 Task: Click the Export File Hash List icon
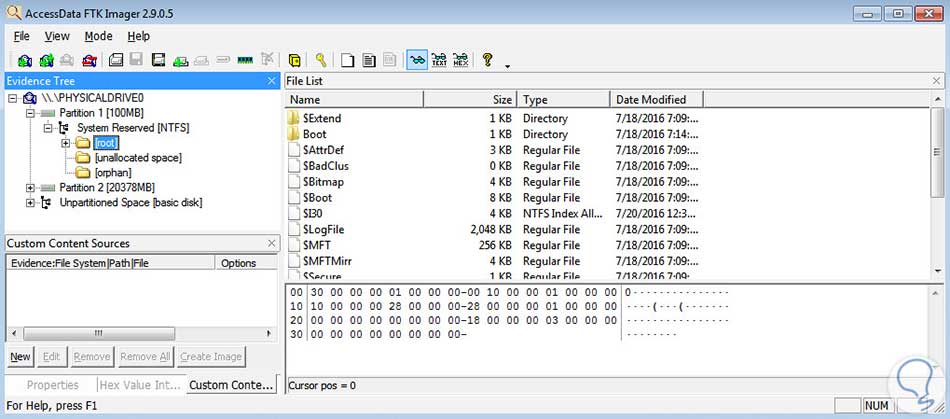pos(369,60)
